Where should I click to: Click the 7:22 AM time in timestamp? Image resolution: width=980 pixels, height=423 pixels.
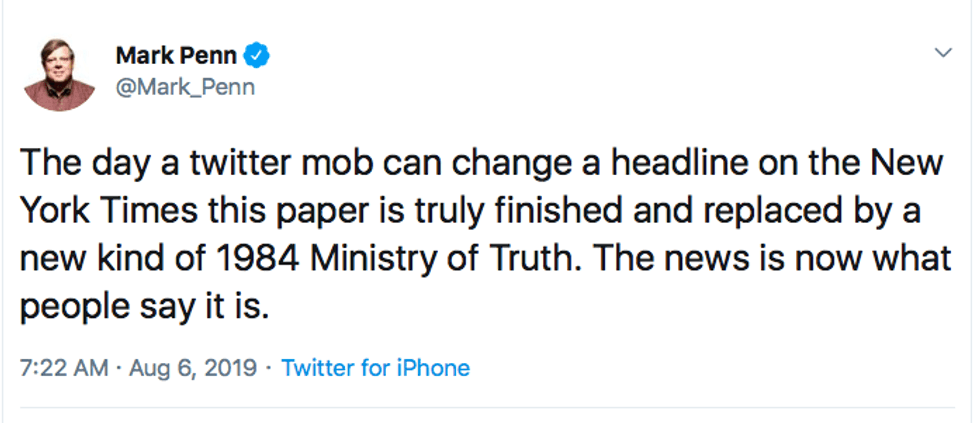pyautogui.click(x=64, y=367)
